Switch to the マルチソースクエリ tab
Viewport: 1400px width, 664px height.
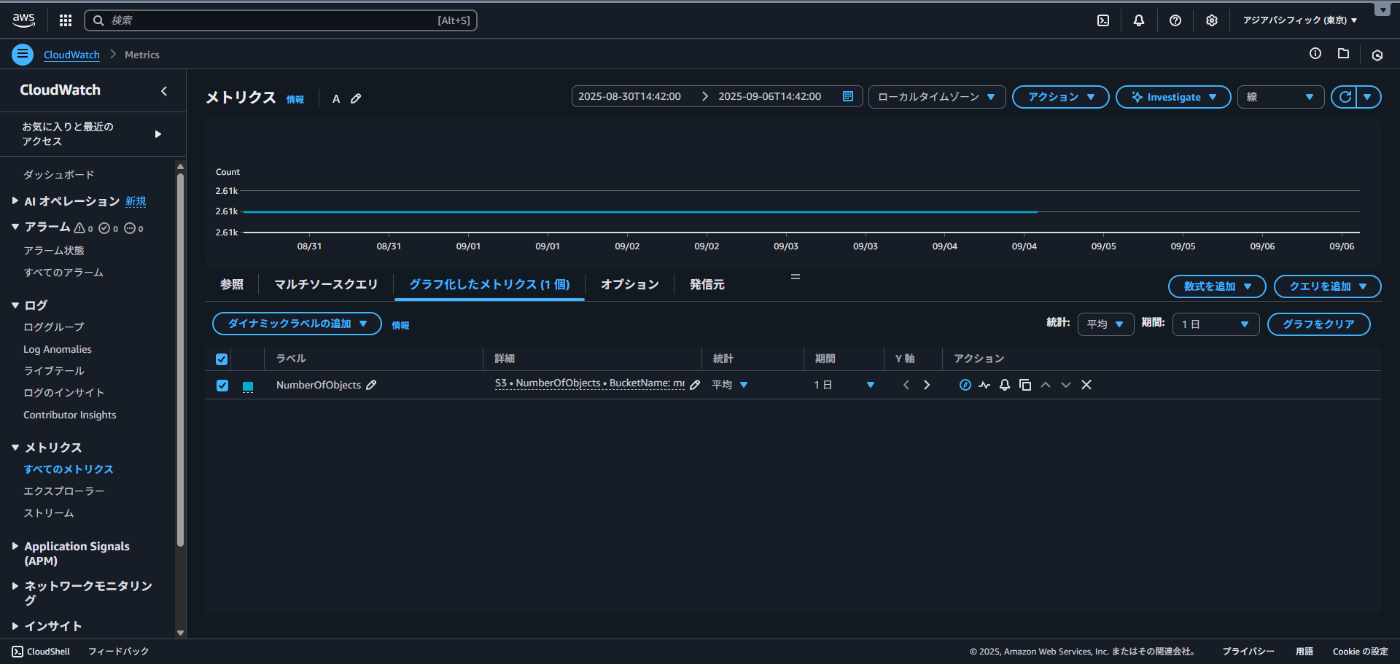[x=326, y=285]
